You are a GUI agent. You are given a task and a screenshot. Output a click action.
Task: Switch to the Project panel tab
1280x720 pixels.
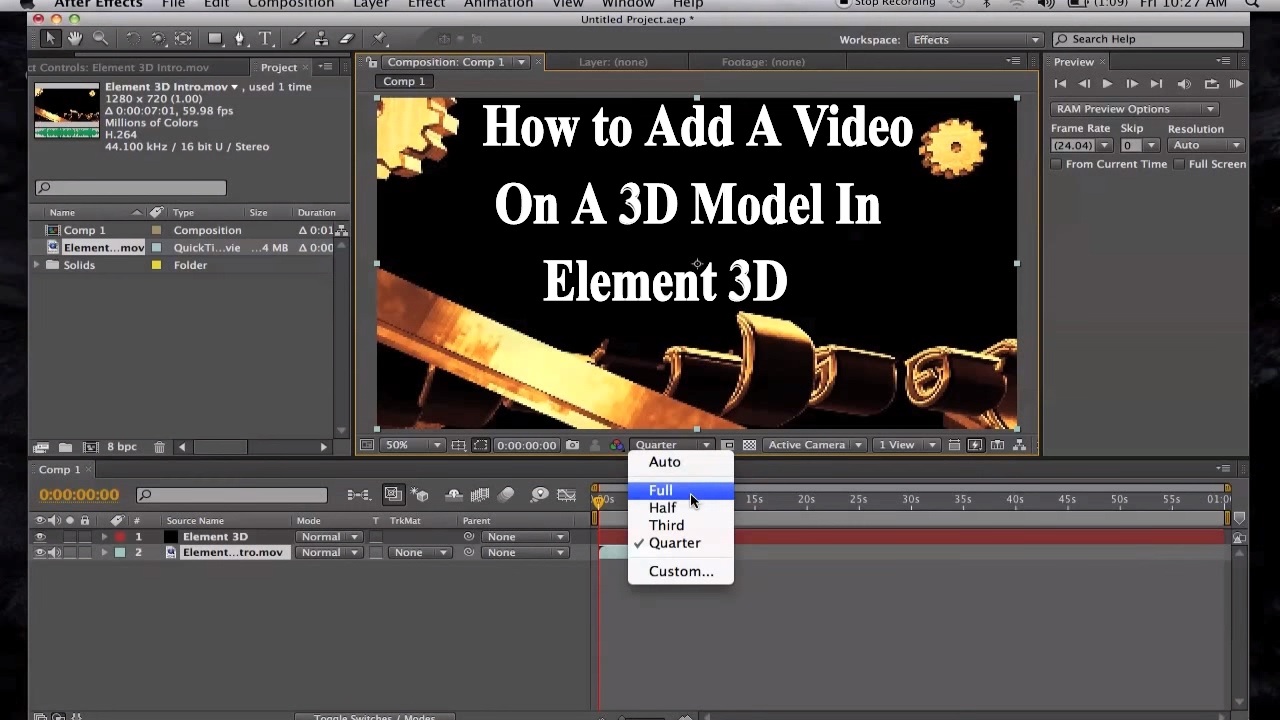point(279,67)
